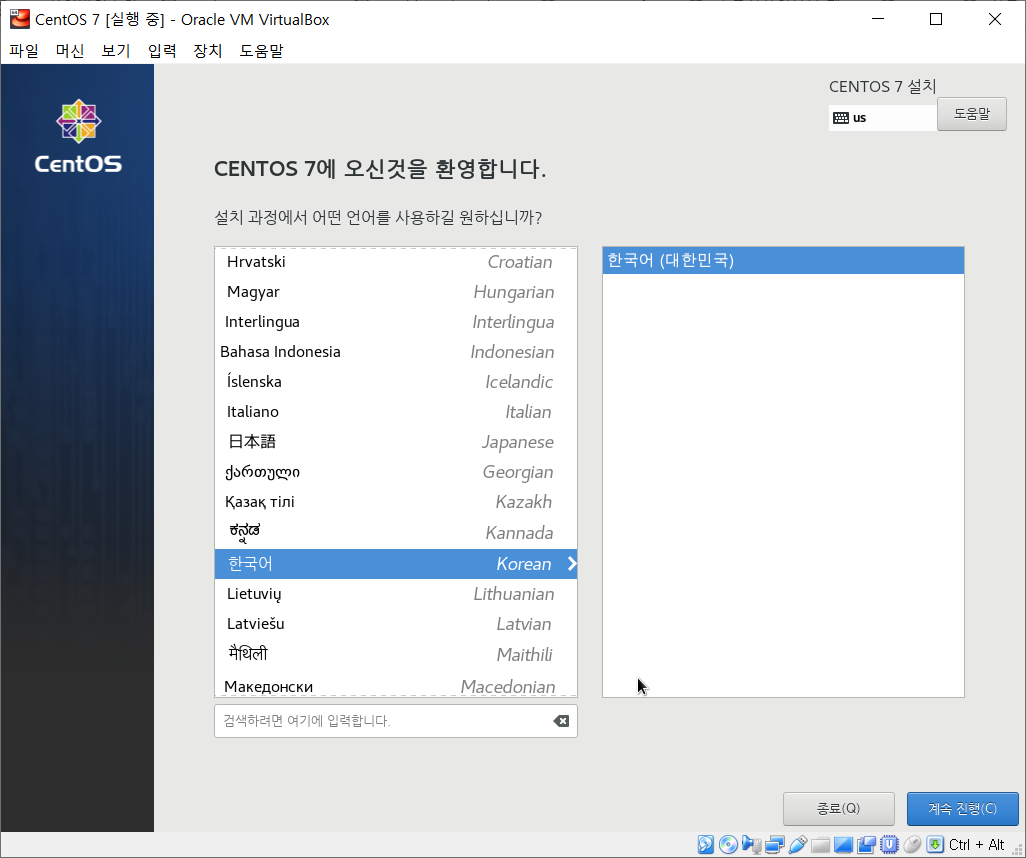
Task: Open the 보기 menu
Action: tap(116, 50)
